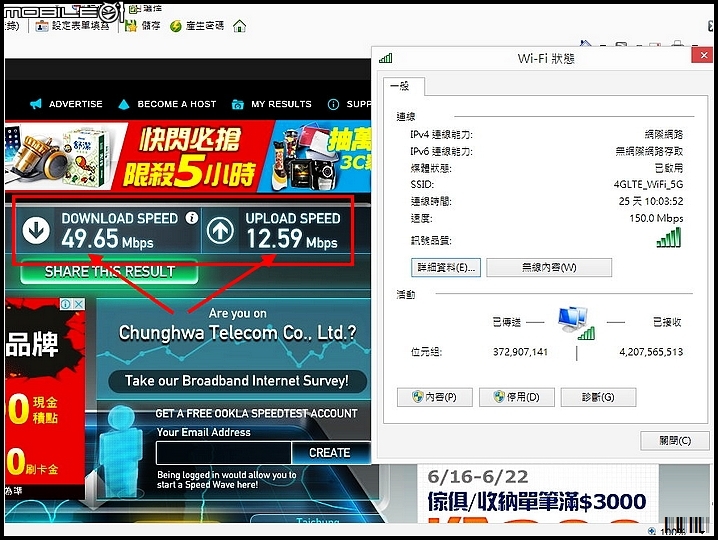
Task: Click the form fill settings toolbar icon
Action: [42, 26]
